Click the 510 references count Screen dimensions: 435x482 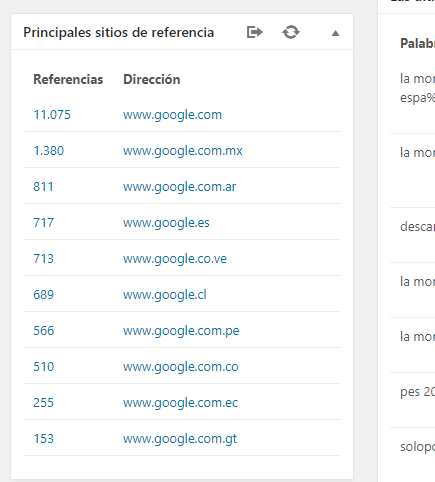pyautogui.click(x=44, y=367)
